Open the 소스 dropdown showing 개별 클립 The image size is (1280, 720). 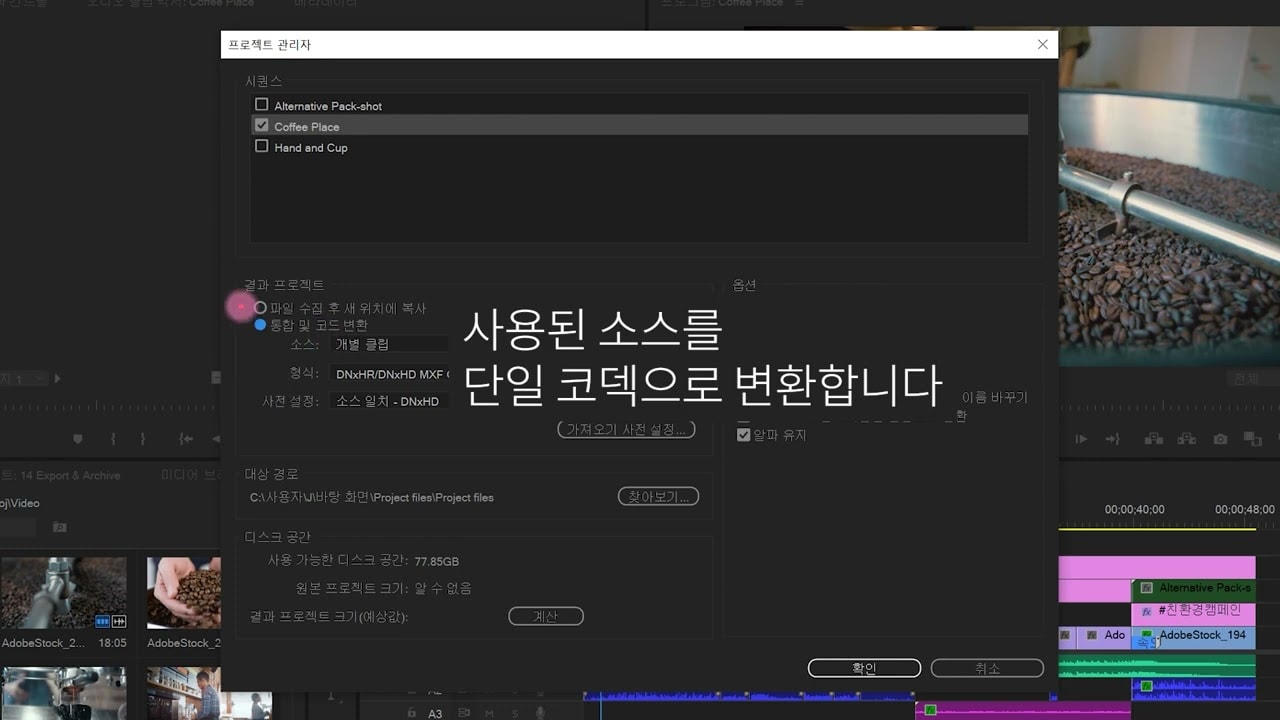coord(389,343)
